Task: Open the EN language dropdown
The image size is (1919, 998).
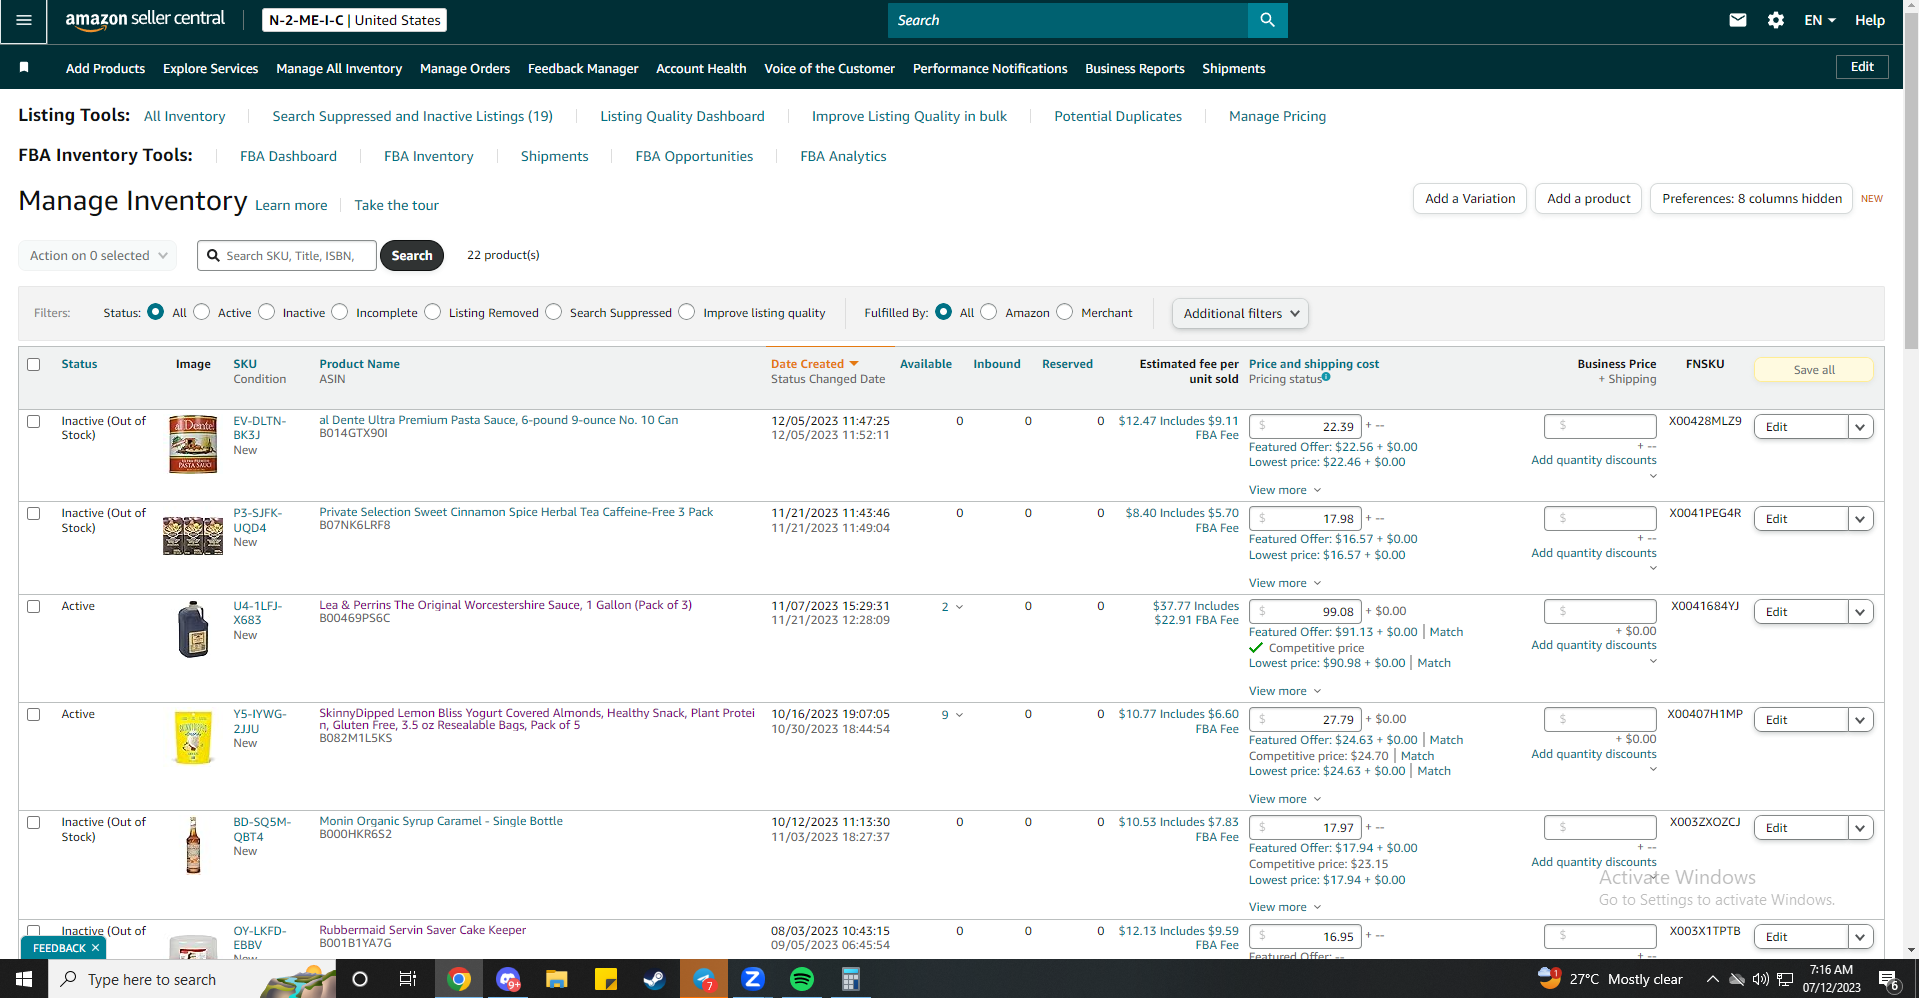Action: point(1820,20)
